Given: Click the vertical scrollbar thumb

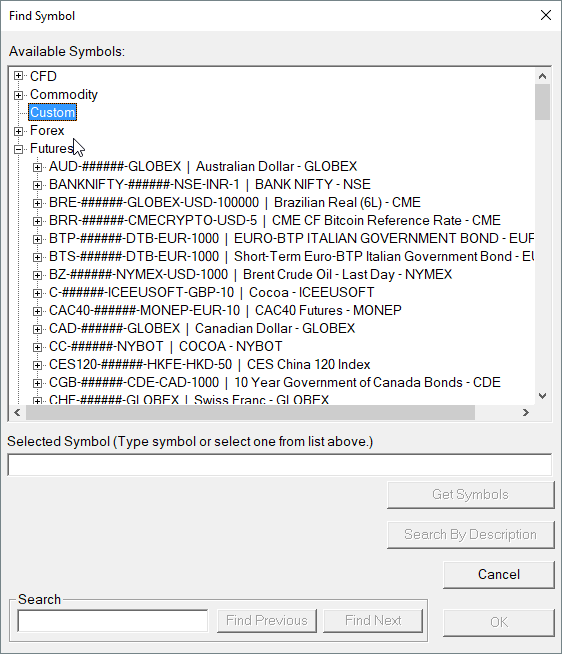Looking at the screenshot, I should 542,102.
